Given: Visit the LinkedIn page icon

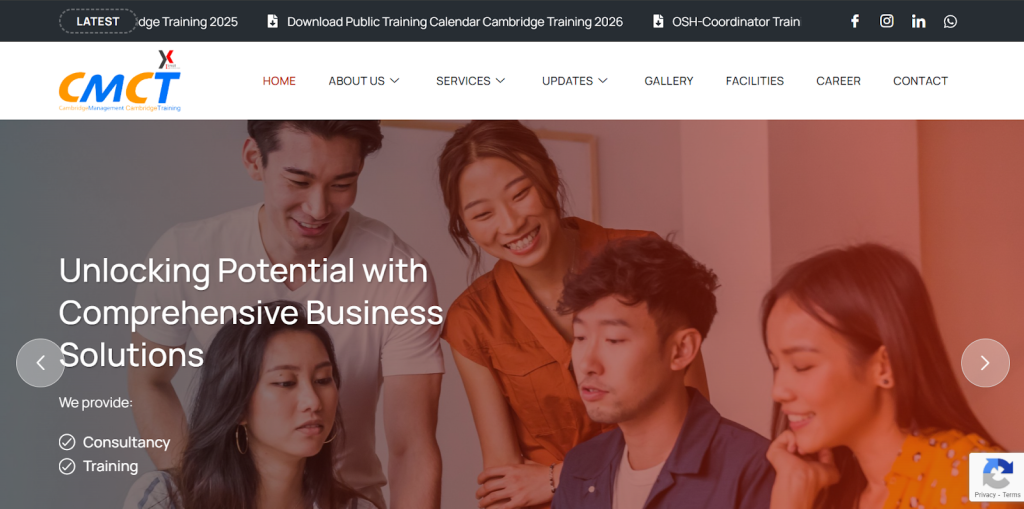Looking at the screenshot, I should 918,21.
